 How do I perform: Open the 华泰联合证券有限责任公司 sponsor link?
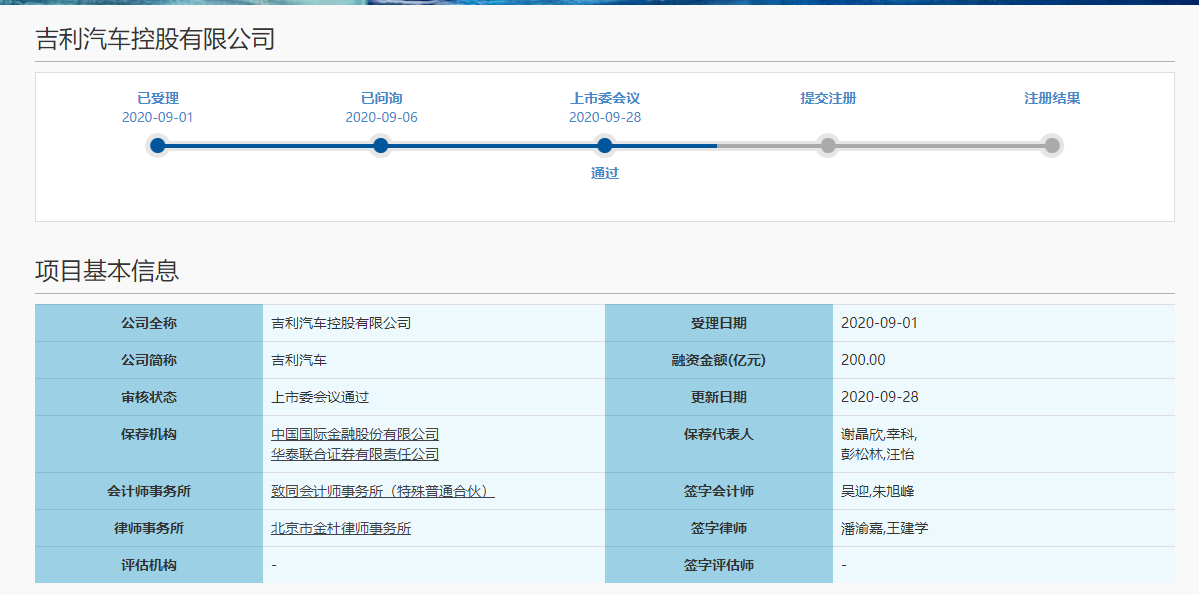point(355,454)
